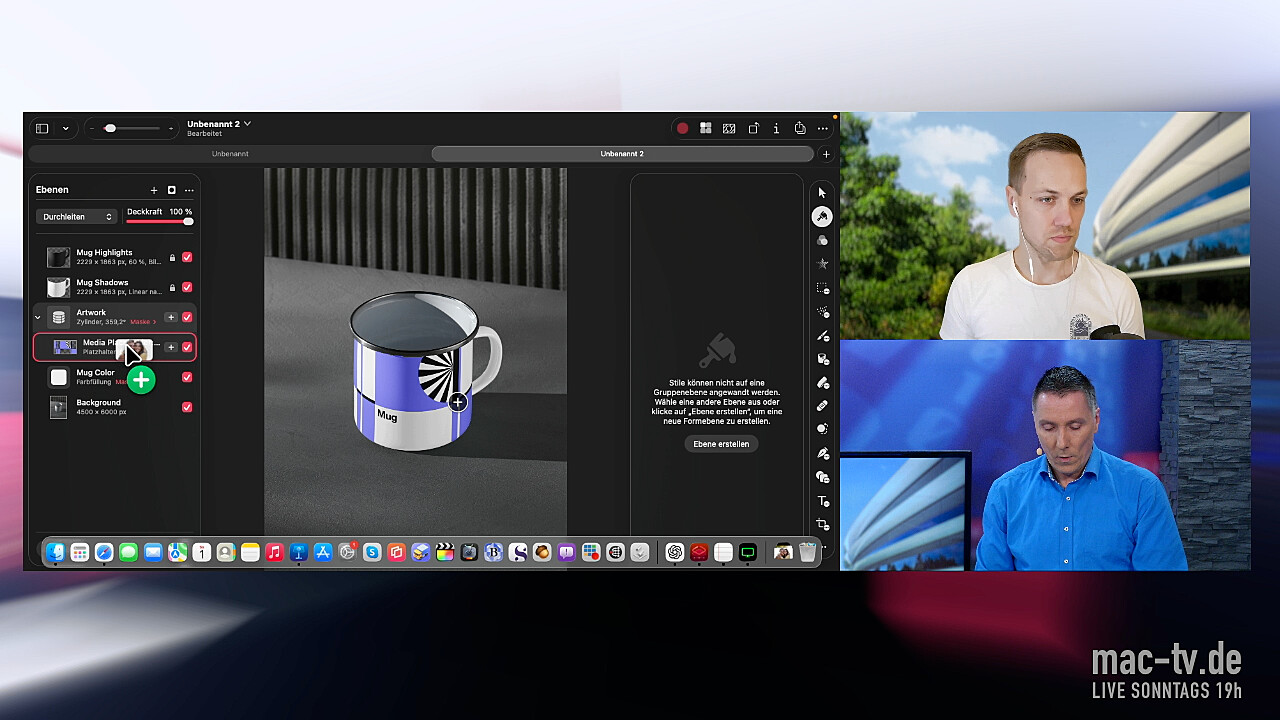The image size is (1280, 720).
Task: Open the Color Adjustments tool
Action: coord(822,241)
